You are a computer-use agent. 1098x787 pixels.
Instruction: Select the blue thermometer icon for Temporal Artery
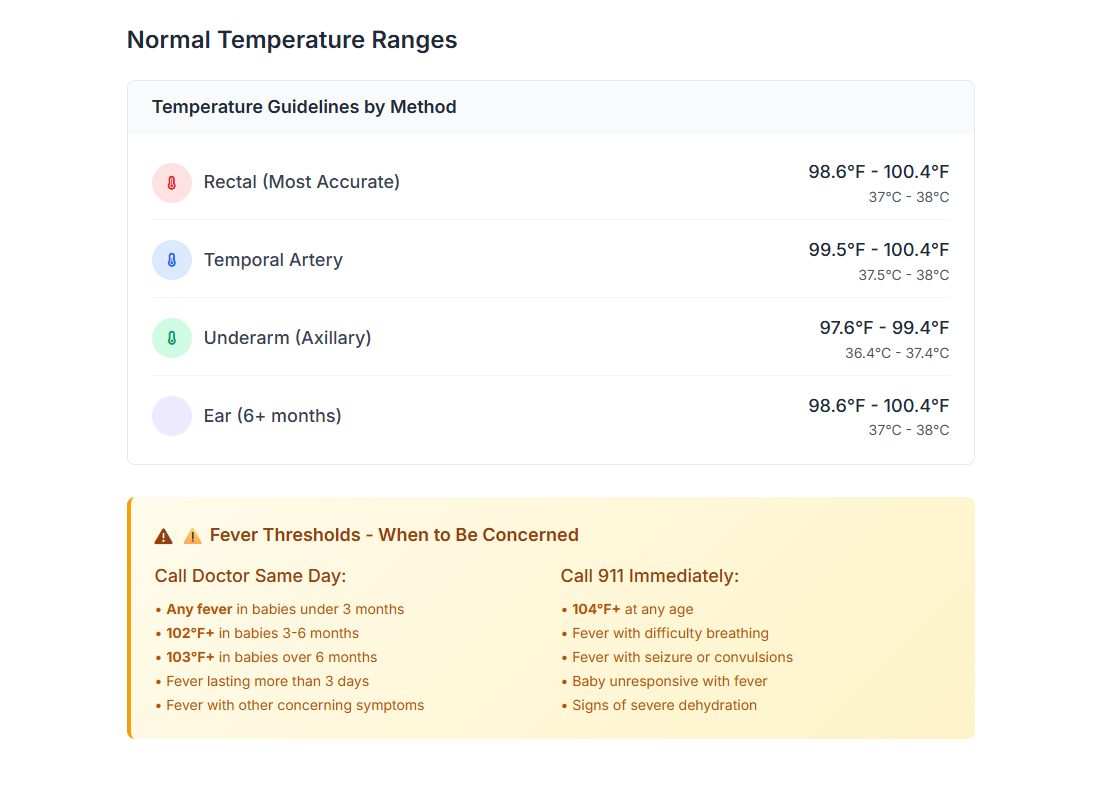[172, 260]
